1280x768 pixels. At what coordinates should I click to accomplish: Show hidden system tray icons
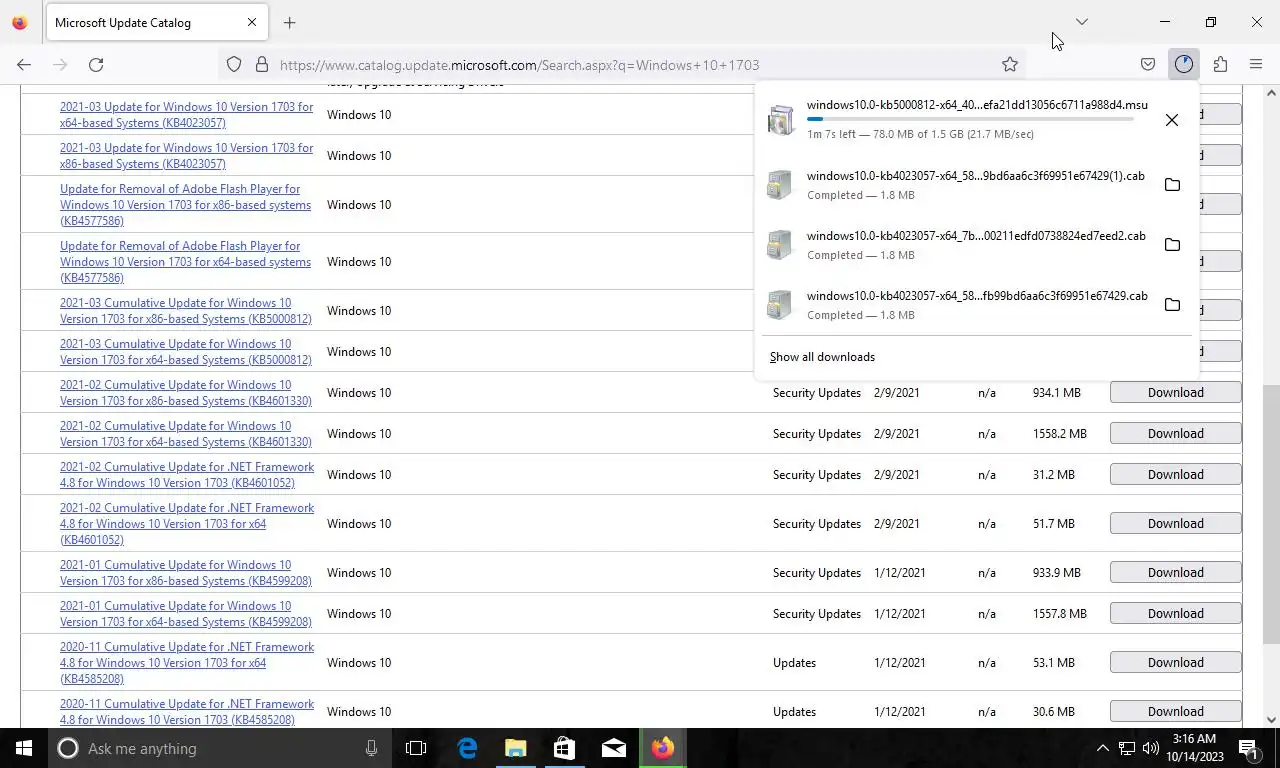coord(1102,748)
